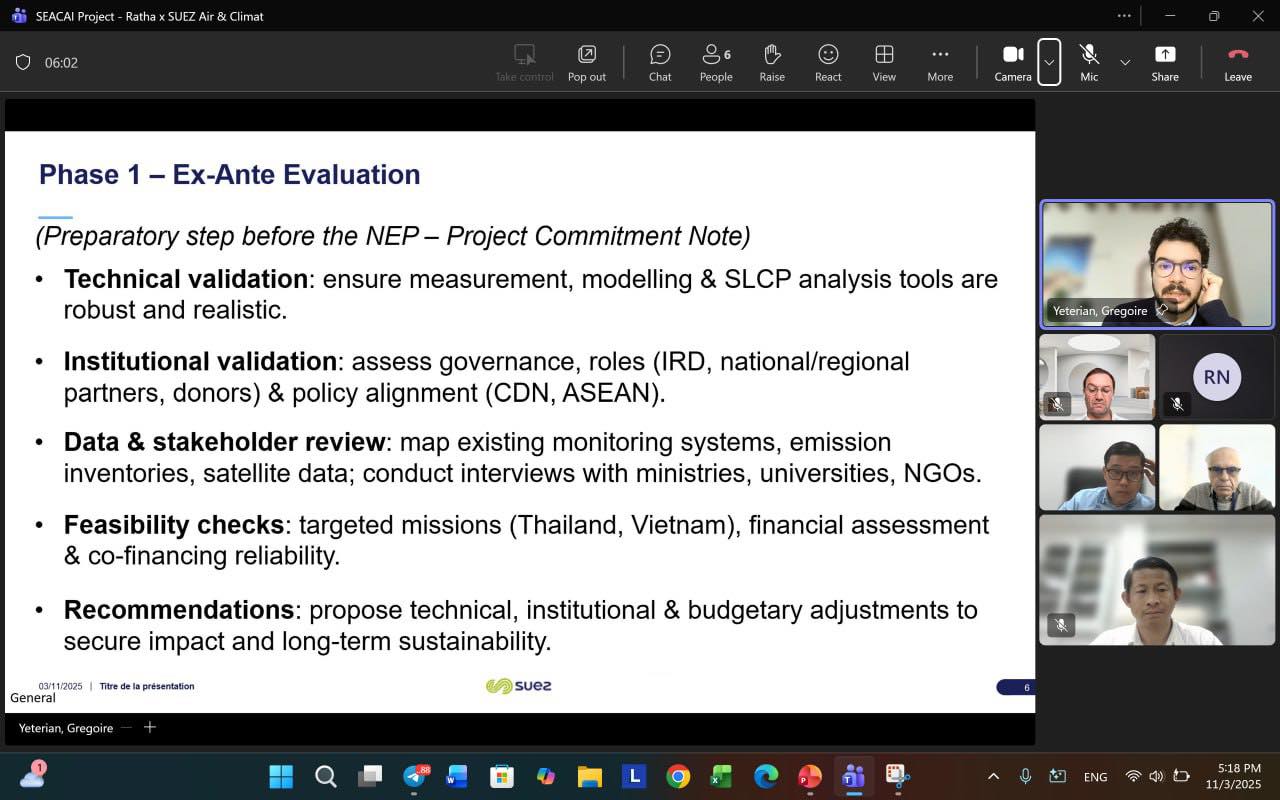Select the RN participant avatar tile

(1216, 377)
